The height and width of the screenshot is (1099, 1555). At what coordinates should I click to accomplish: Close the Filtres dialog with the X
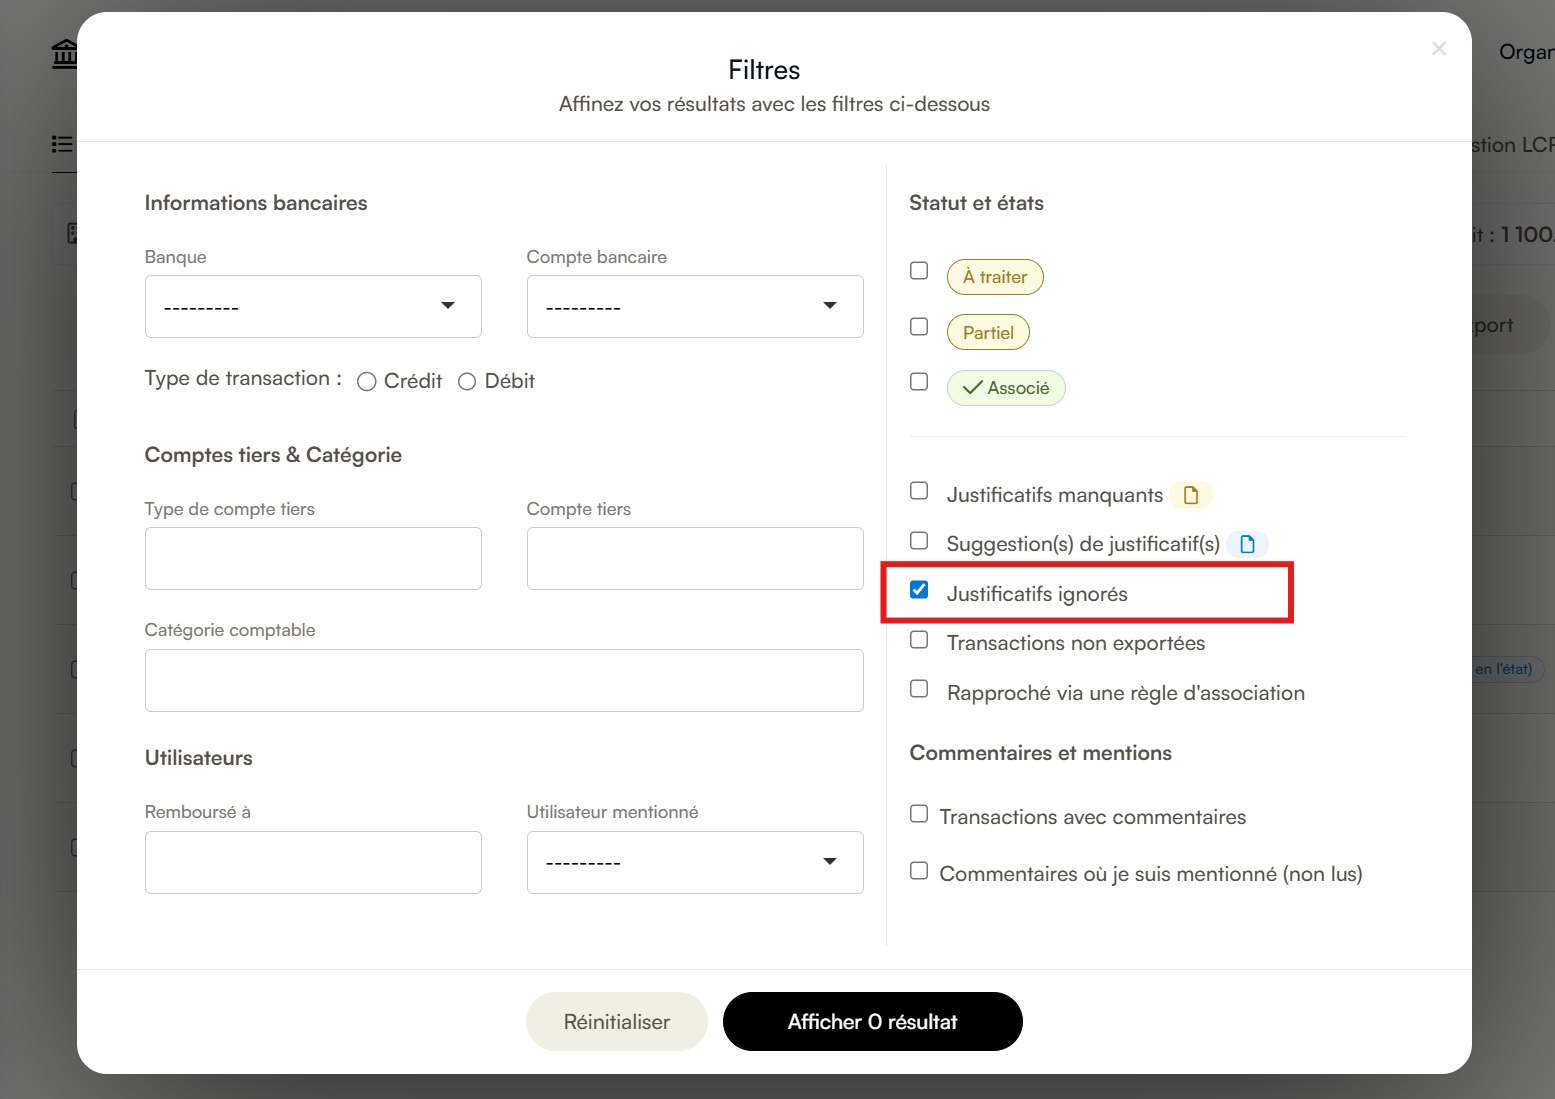[x=1439, y=48]
